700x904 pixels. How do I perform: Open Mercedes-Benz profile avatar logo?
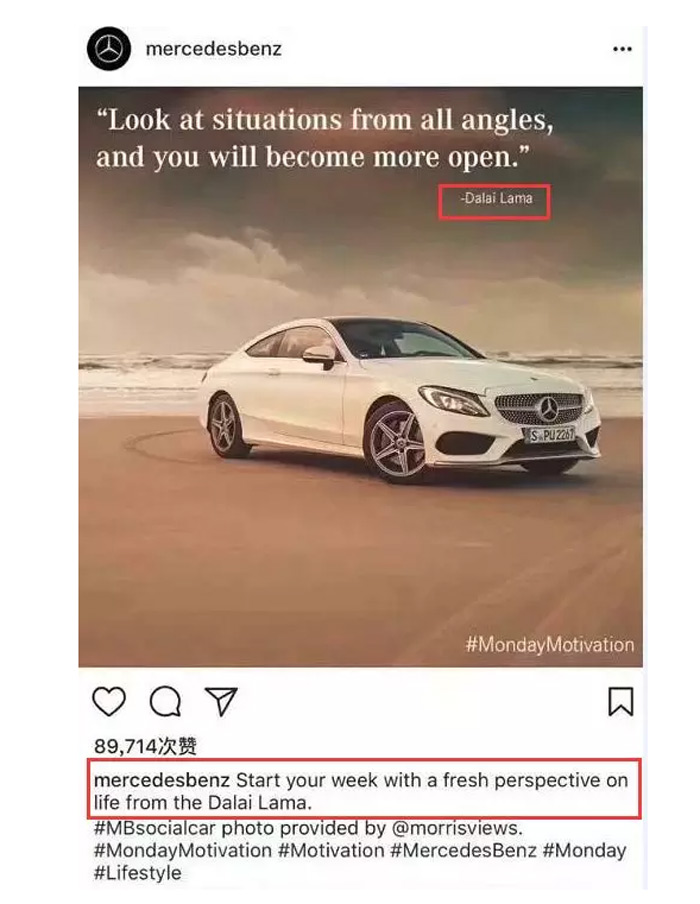pos(109,48)
